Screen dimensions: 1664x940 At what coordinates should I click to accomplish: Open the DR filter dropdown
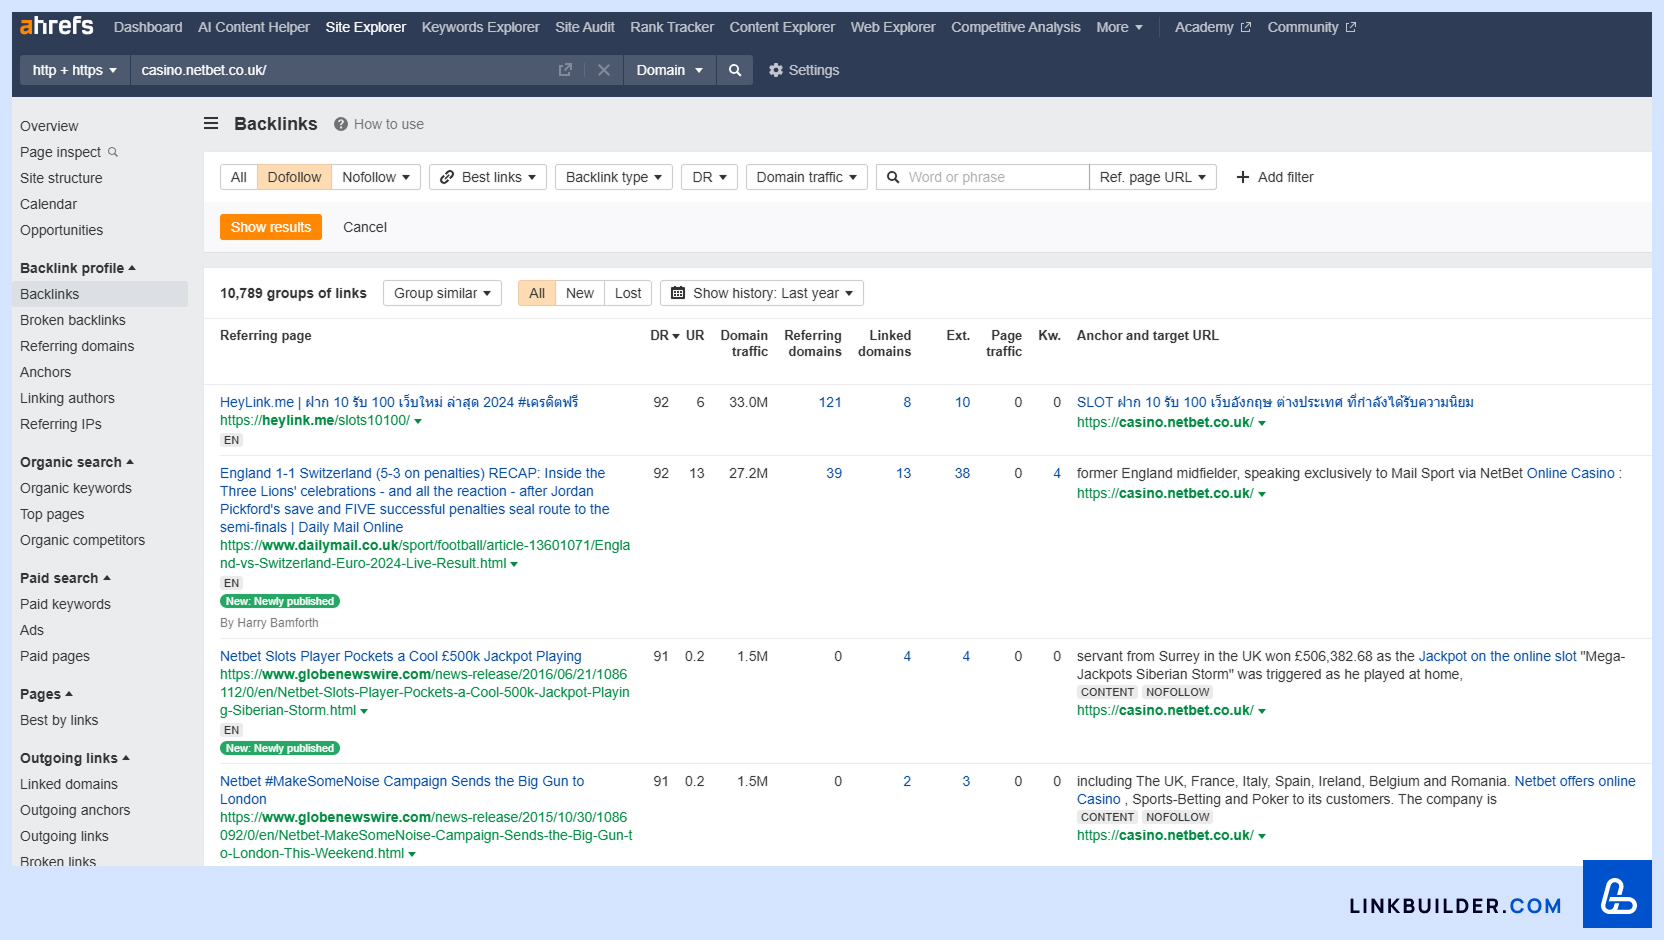[710, 177]
